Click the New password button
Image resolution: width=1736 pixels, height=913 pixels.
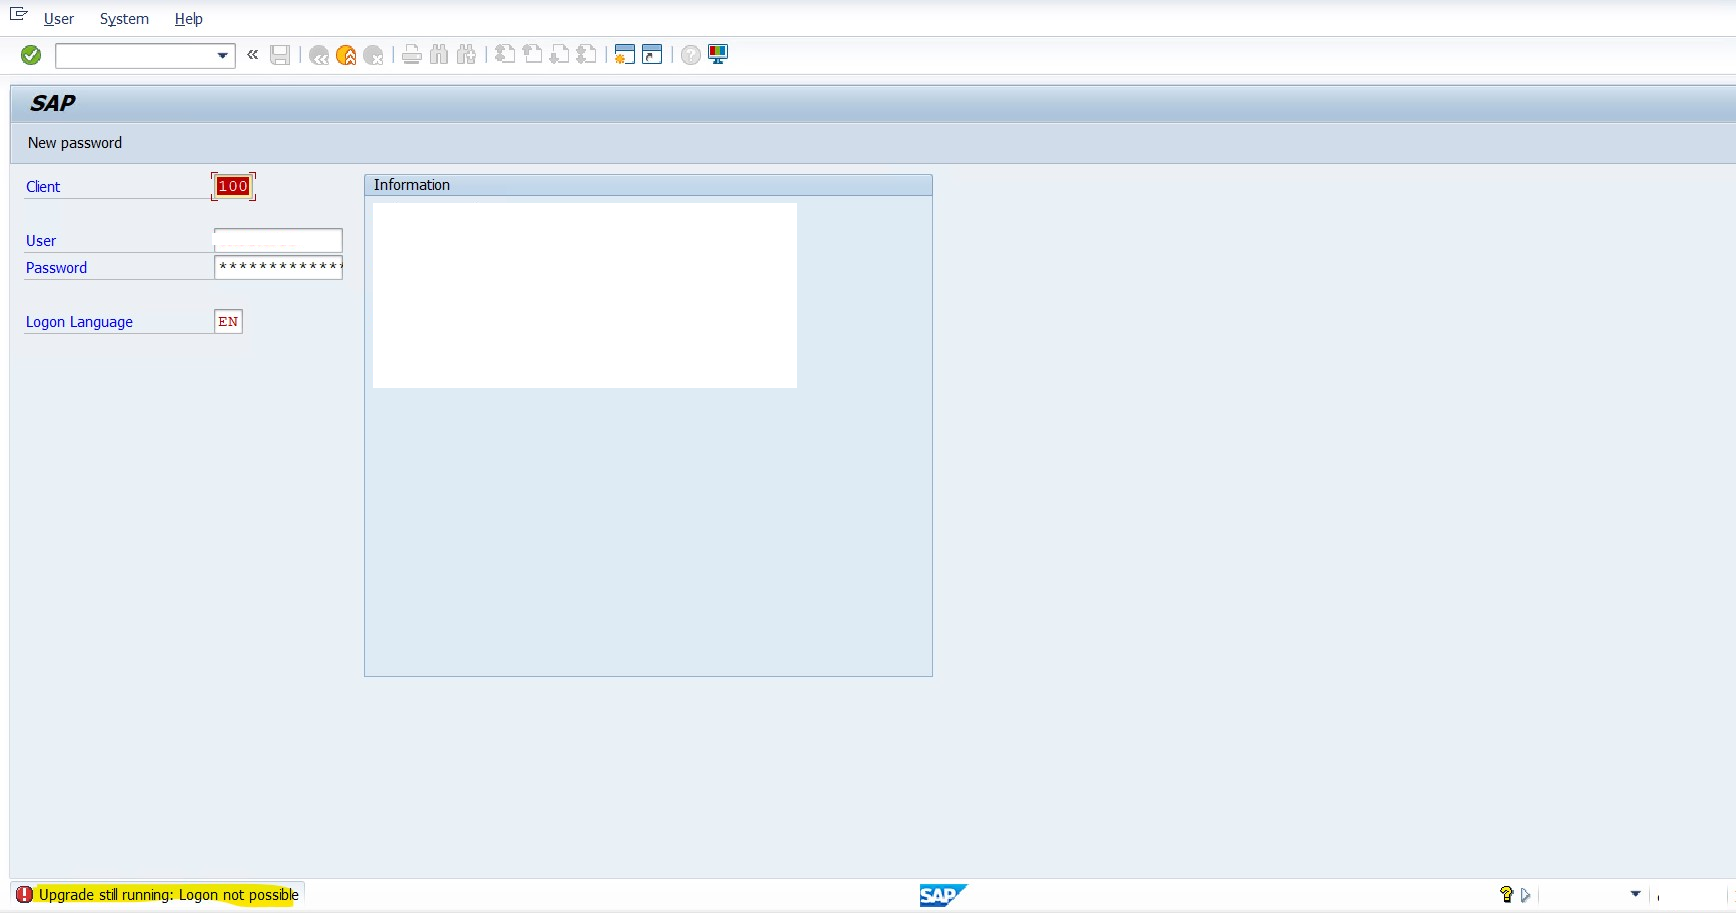pos(75,143)
